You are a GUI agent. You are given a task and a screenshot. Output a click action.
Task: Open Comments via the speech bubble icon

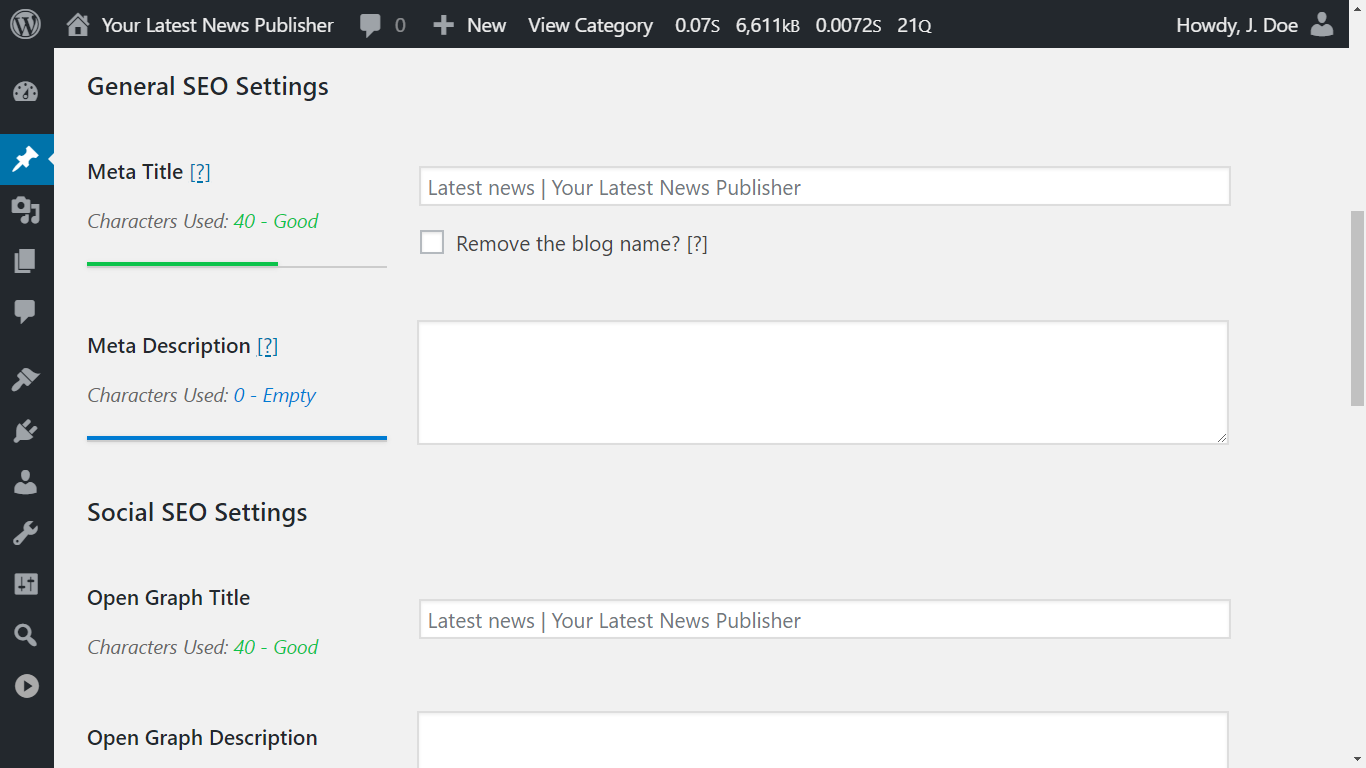pyautogui.click(x=27, y=310)
